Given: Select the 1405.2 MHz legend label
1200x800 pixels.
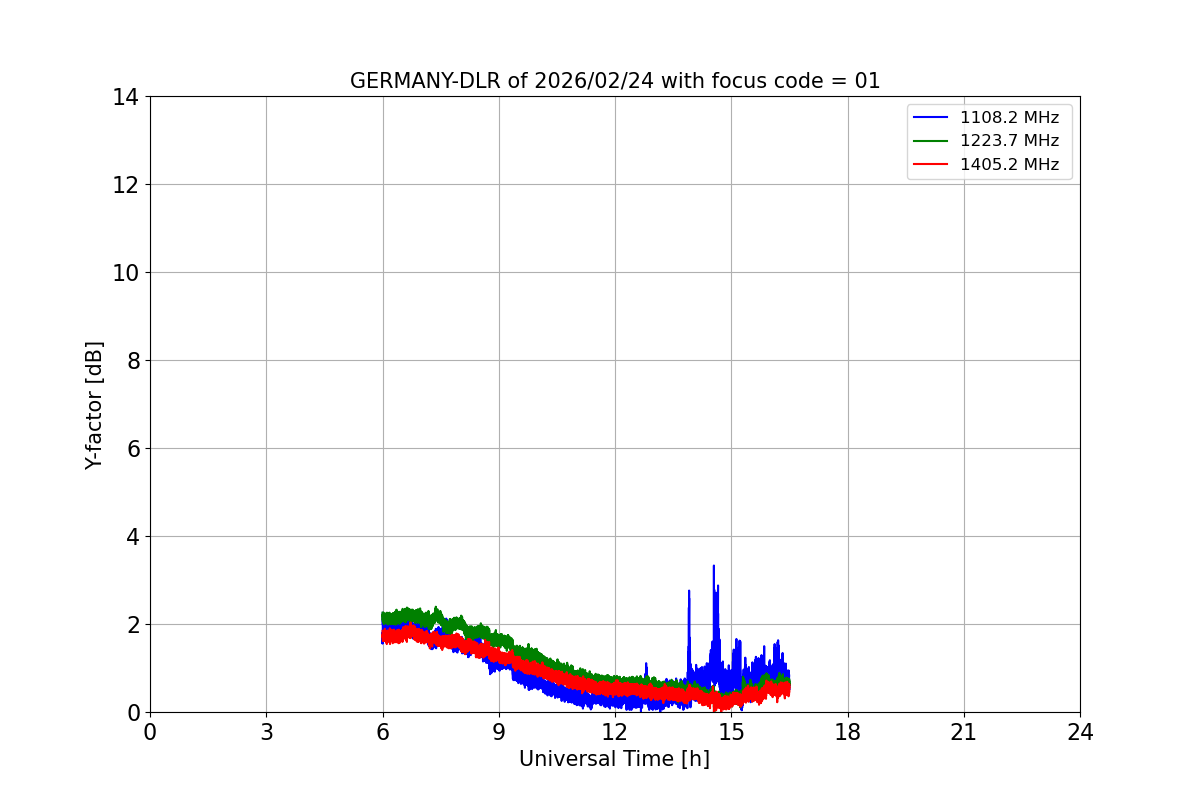Looking at the screenshot, I should 1009,164.
